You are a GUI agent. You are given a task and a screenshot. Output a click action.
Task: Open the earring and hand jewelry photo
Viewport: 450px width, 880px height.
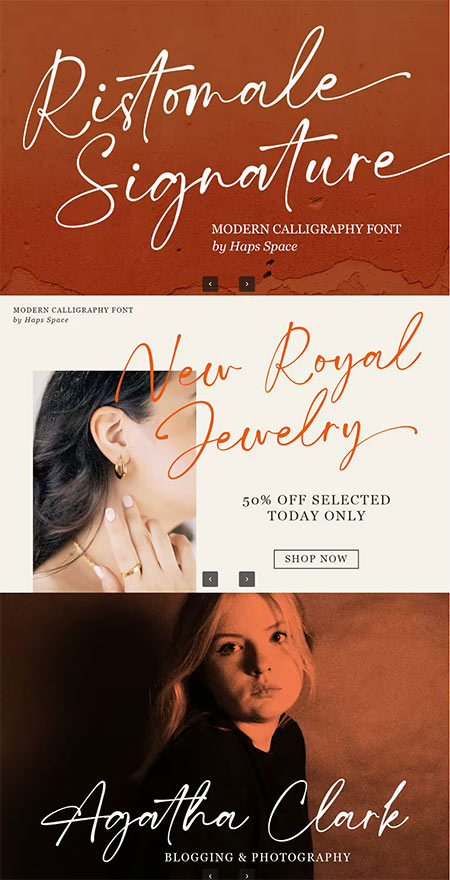[114, 481]
